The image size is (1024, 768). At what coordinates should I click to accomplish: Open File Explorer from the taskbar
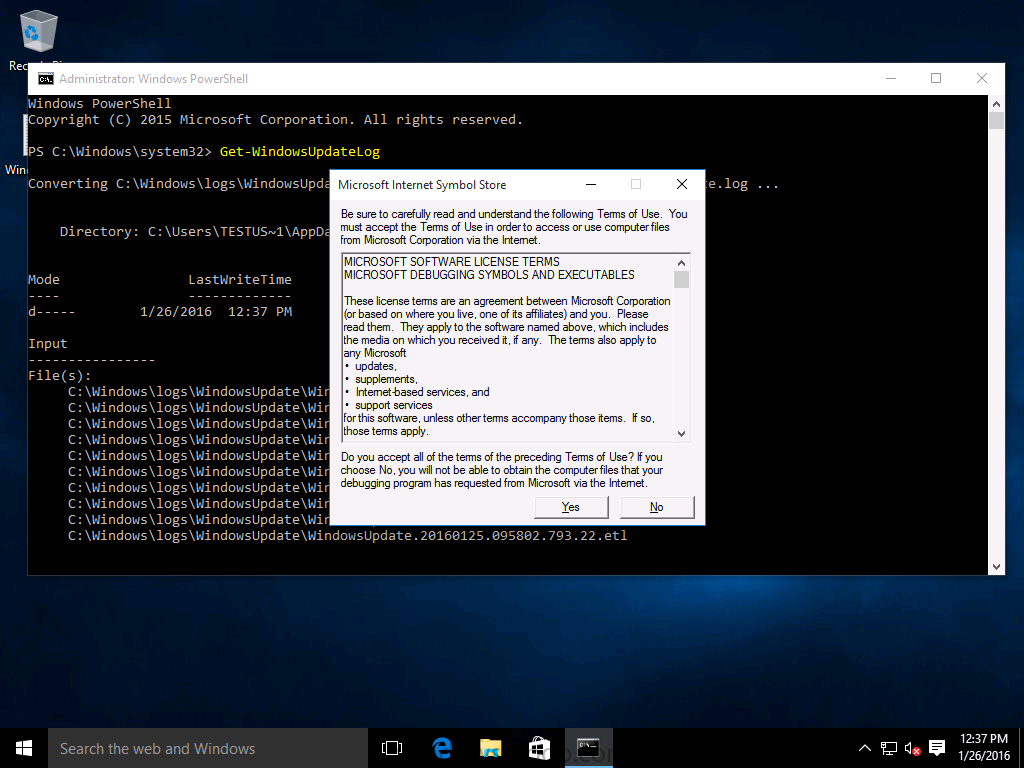[490, 748]
